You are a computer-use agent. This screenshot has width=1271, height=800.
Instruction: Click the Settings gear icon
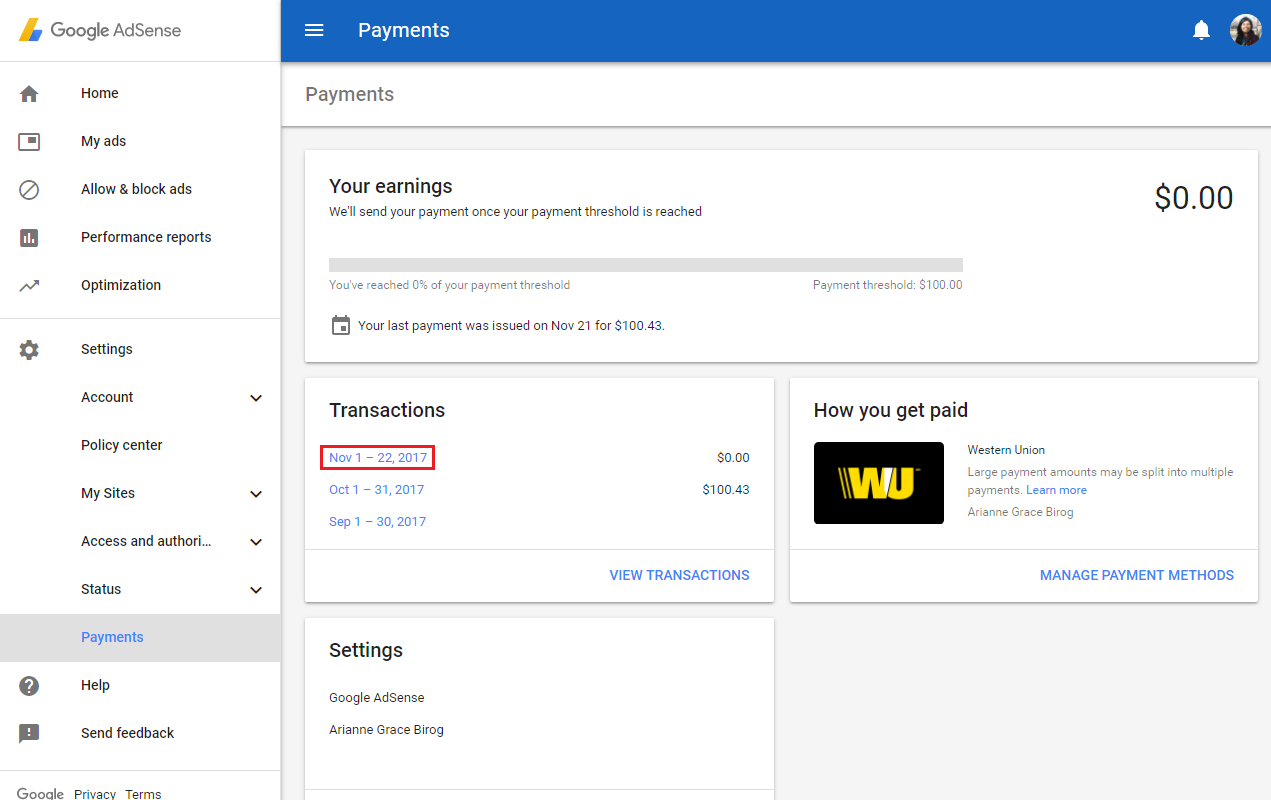click(29, 349)
